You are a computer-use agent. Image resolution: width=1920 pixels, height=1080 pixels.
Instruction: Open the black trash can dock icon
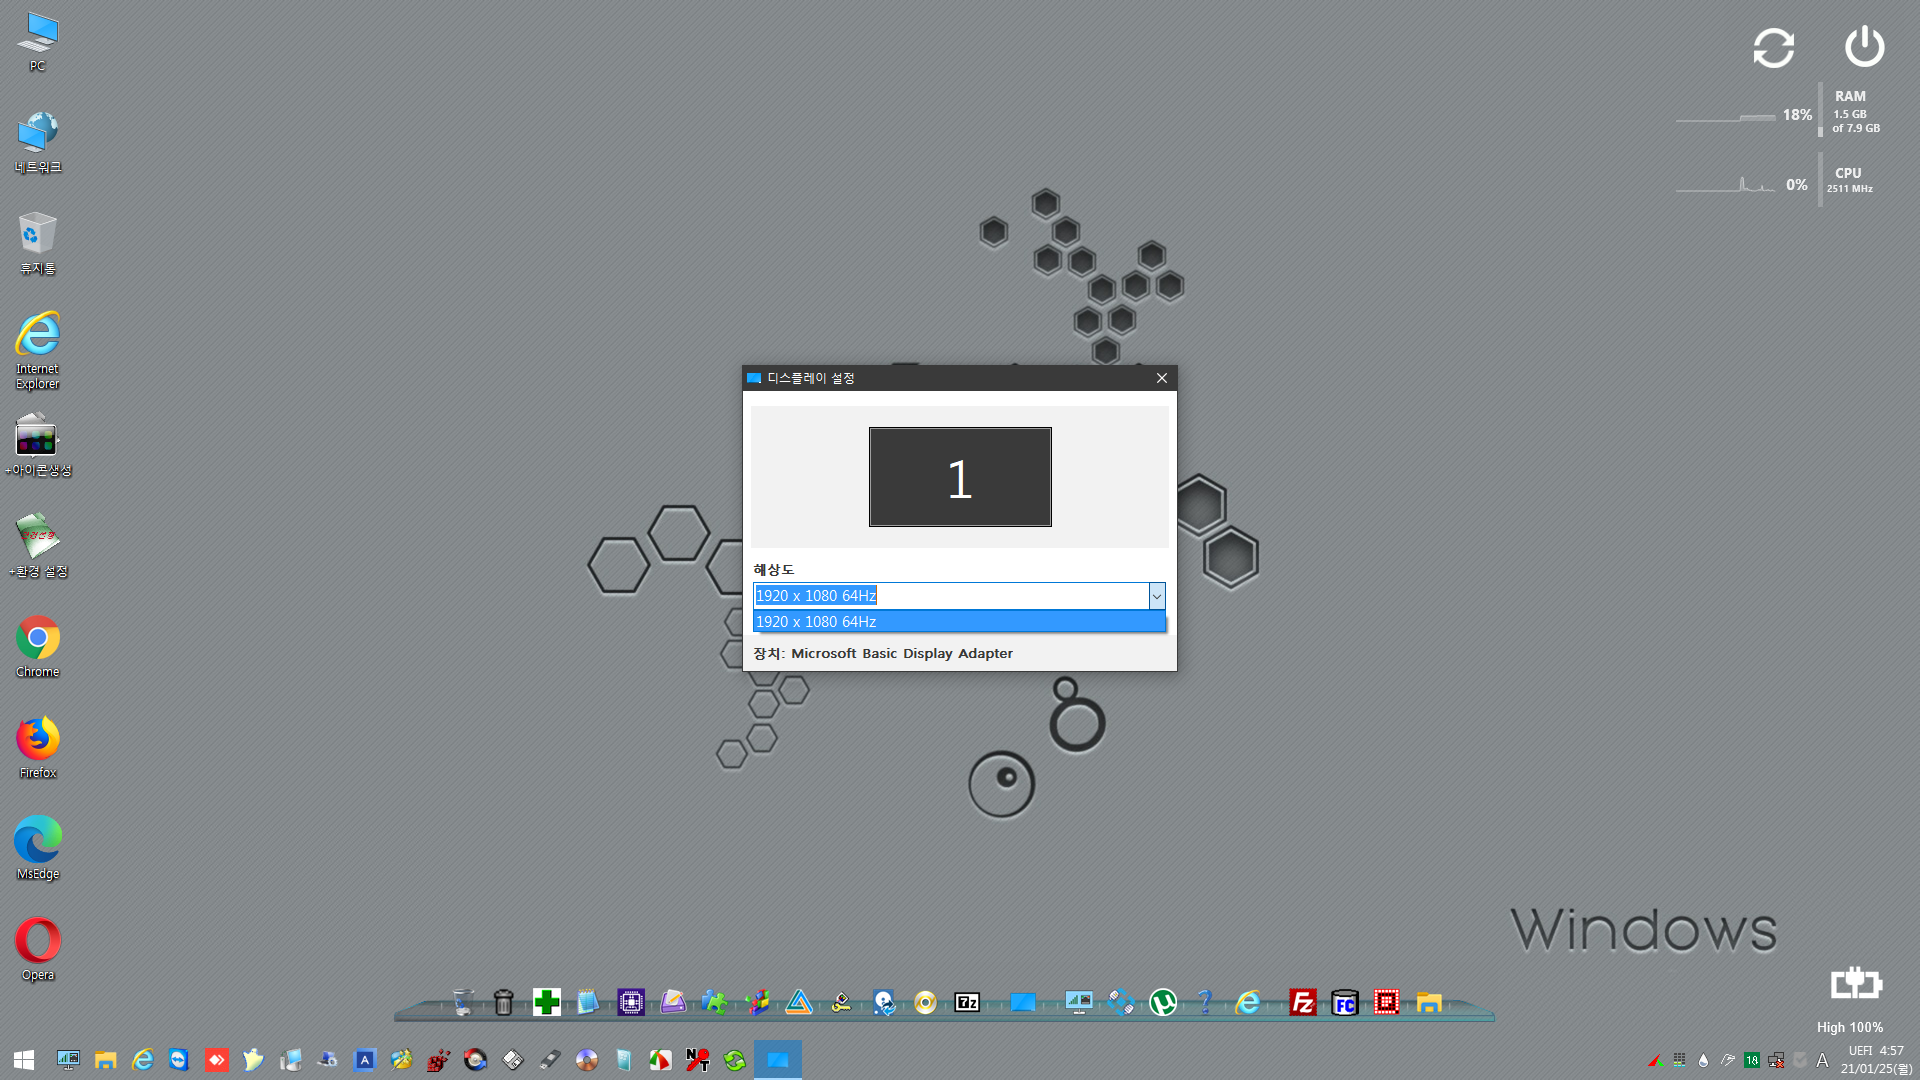(x=504, y=1002)
